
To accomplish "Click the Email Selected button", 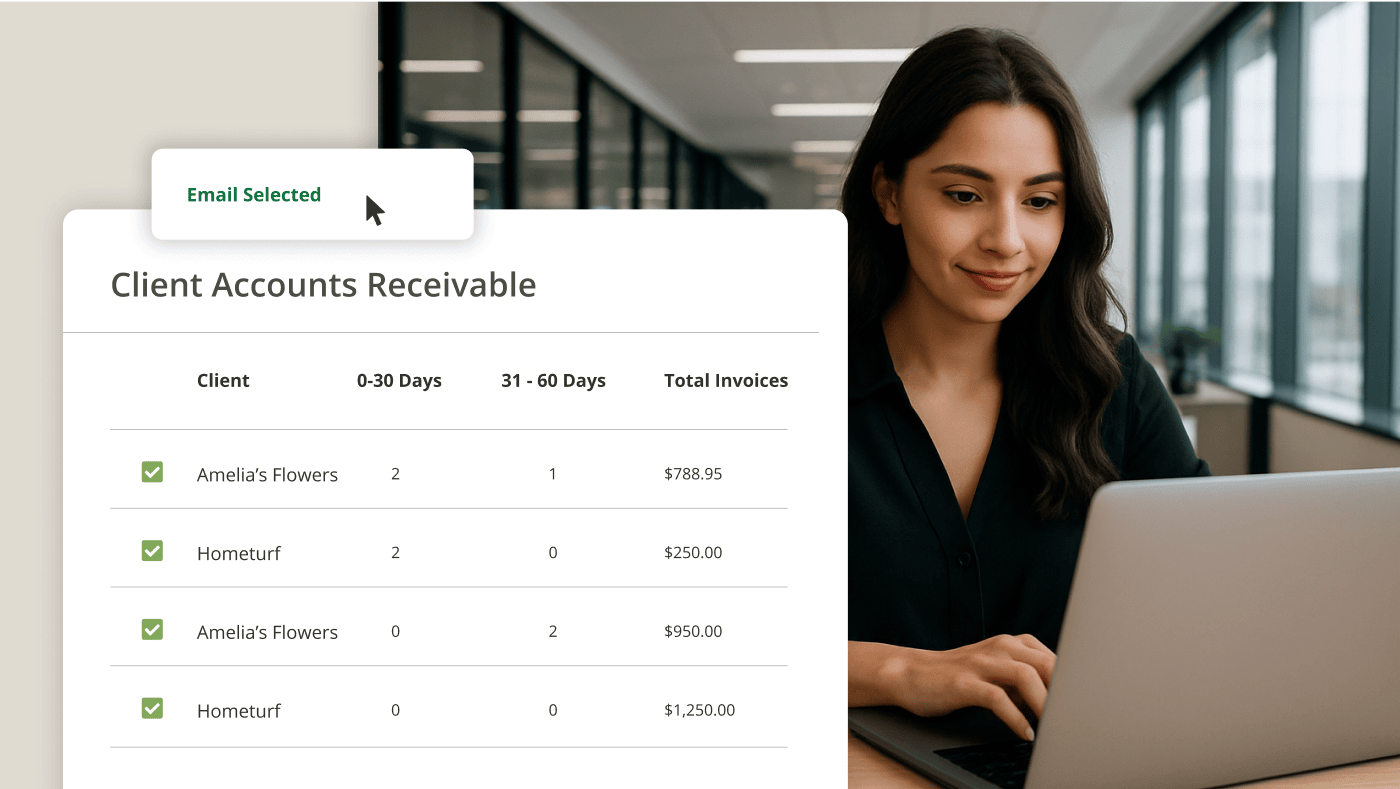I will pyautogui.click(x=312, y=195).
